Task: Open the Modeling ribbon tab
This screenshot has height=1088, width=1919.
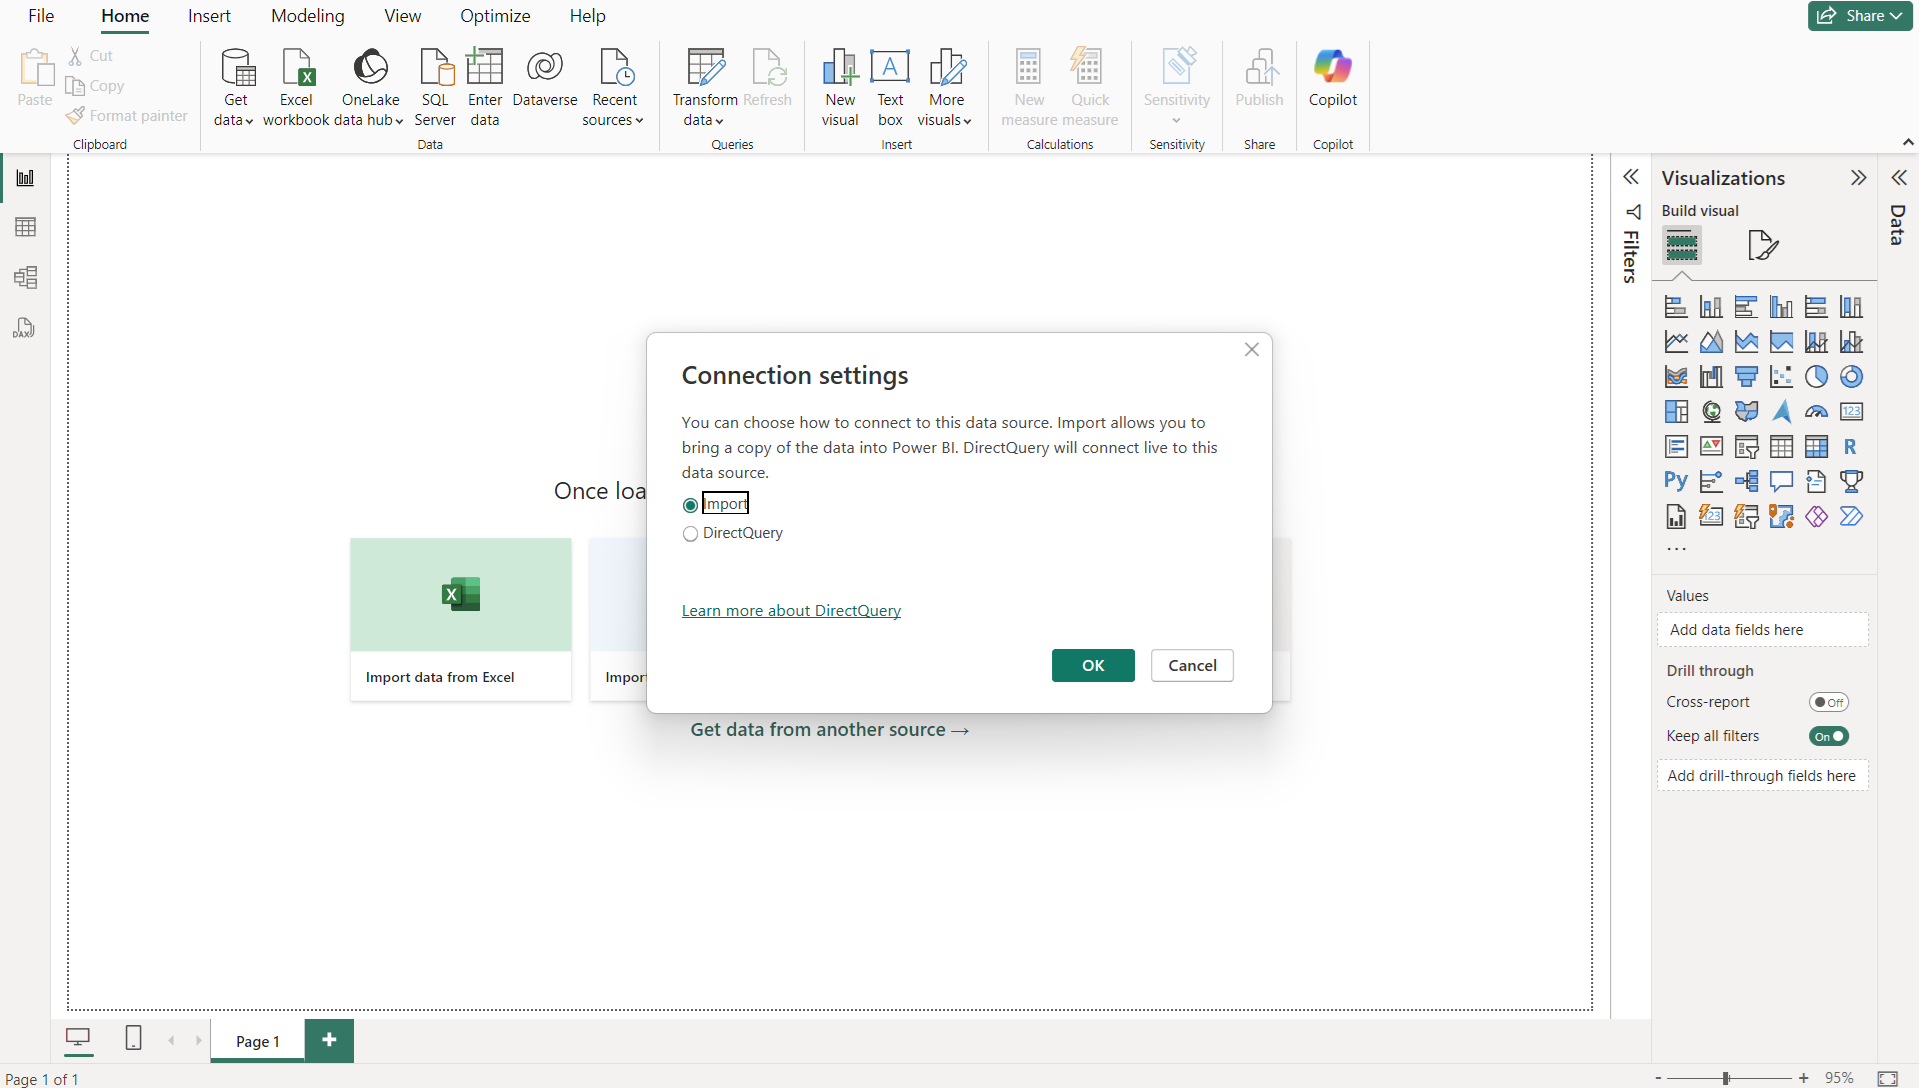Action: click(x=308, y=16)
